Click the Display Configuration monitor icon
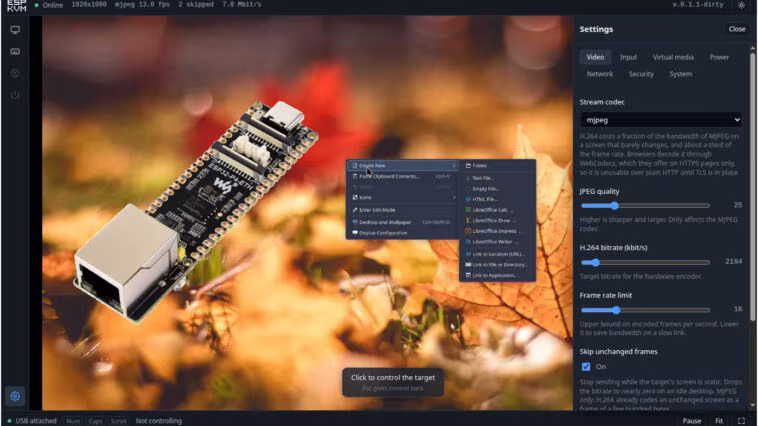The width and height of the screenshot is (758, 426). pyautogui.click(x=355, y=233)
